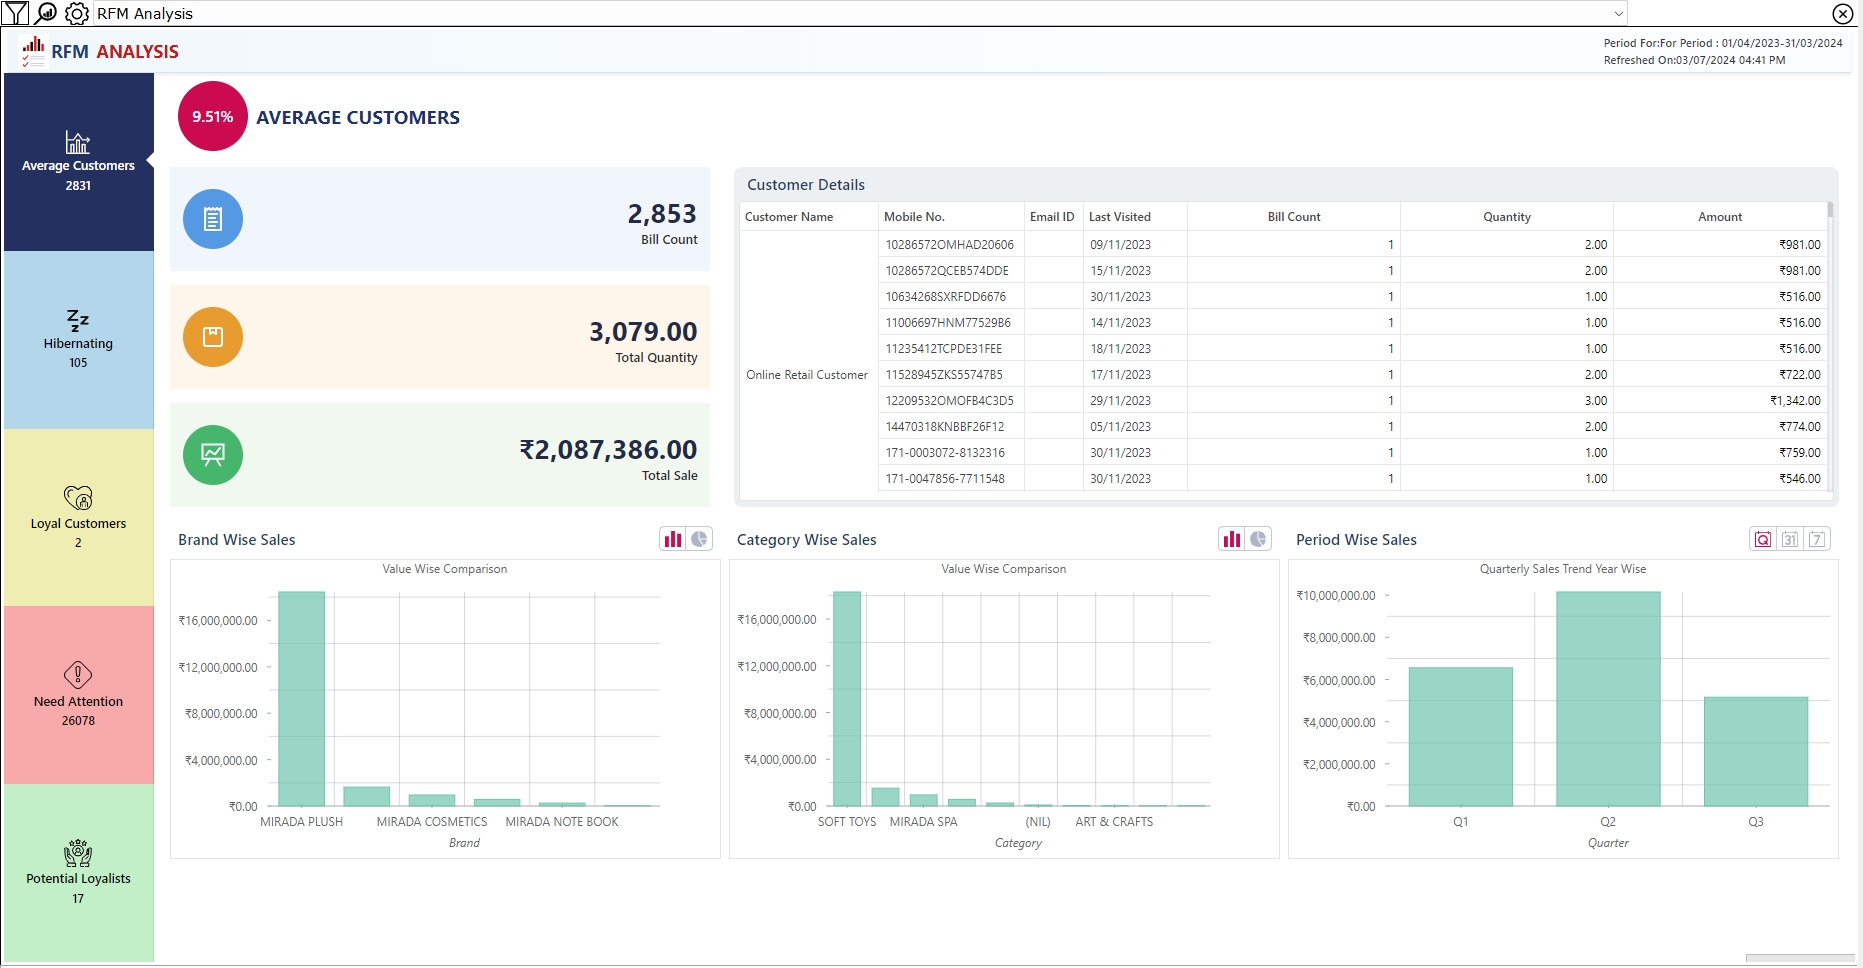Switch Brand Wise Sales to pie chart
This screenshot has height=968, width=1863.
tap(699, 539)
